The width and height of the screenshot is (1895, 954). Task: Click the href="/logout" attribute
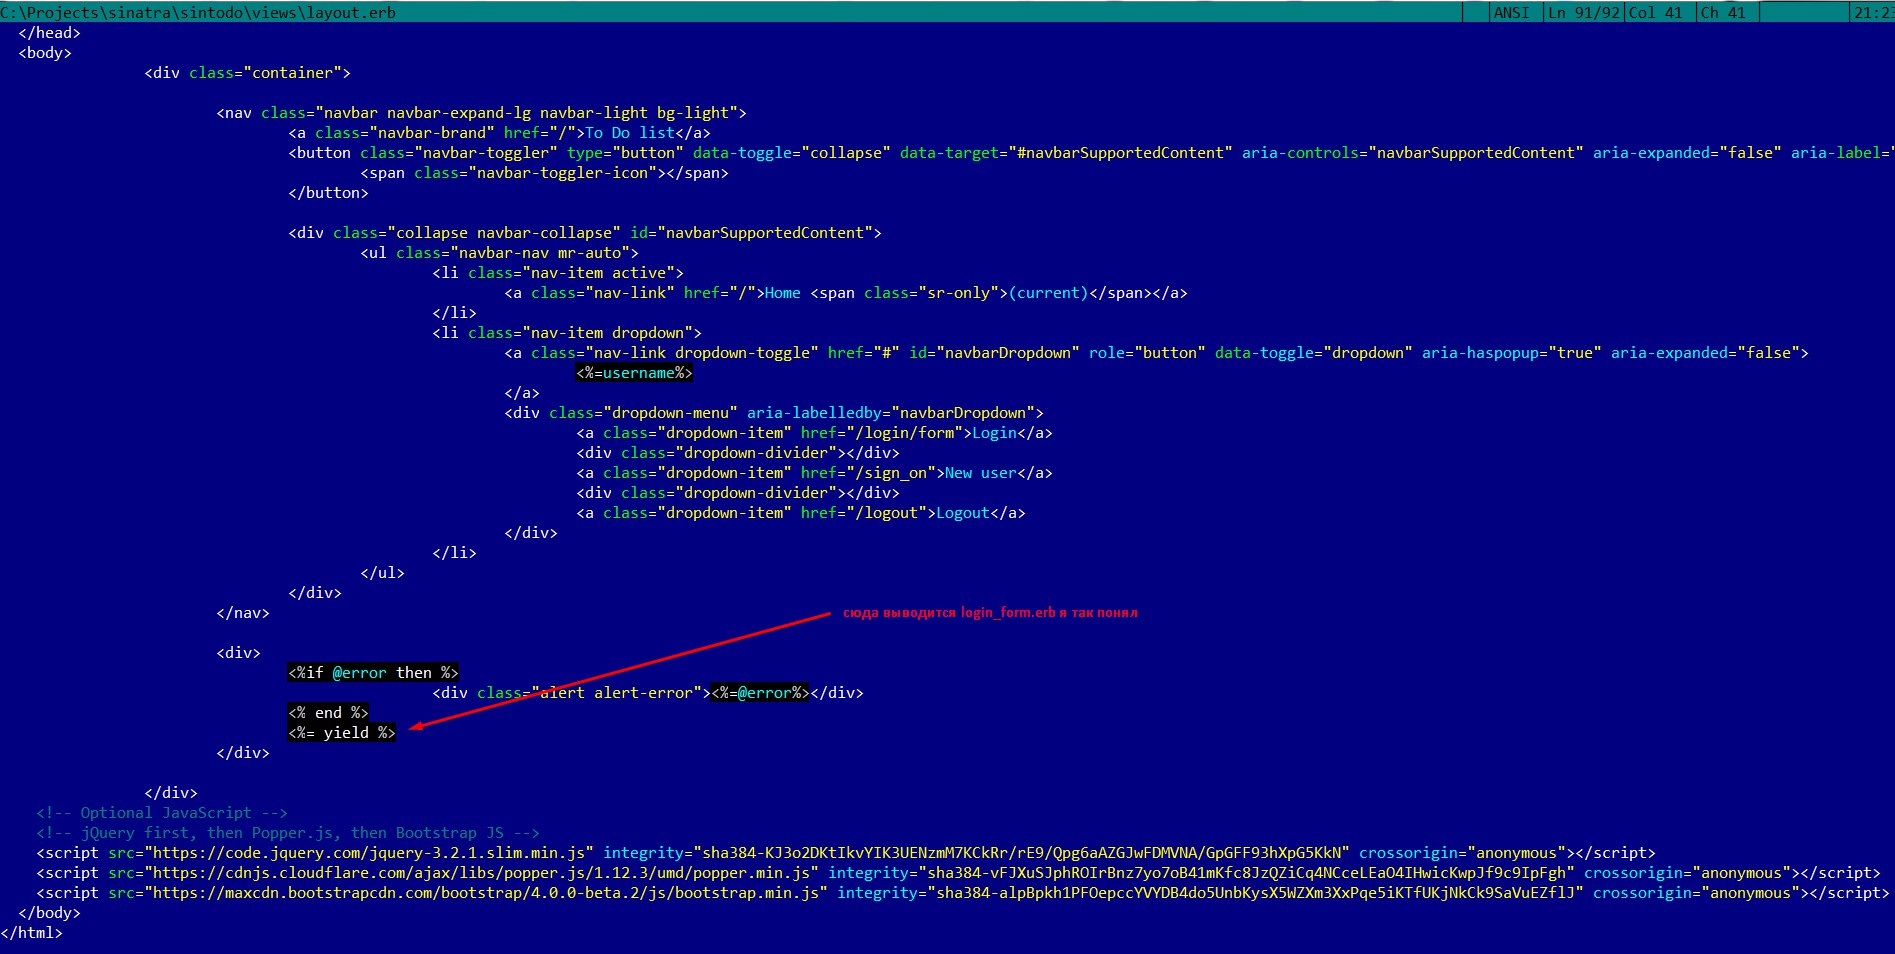click(864, 513)
